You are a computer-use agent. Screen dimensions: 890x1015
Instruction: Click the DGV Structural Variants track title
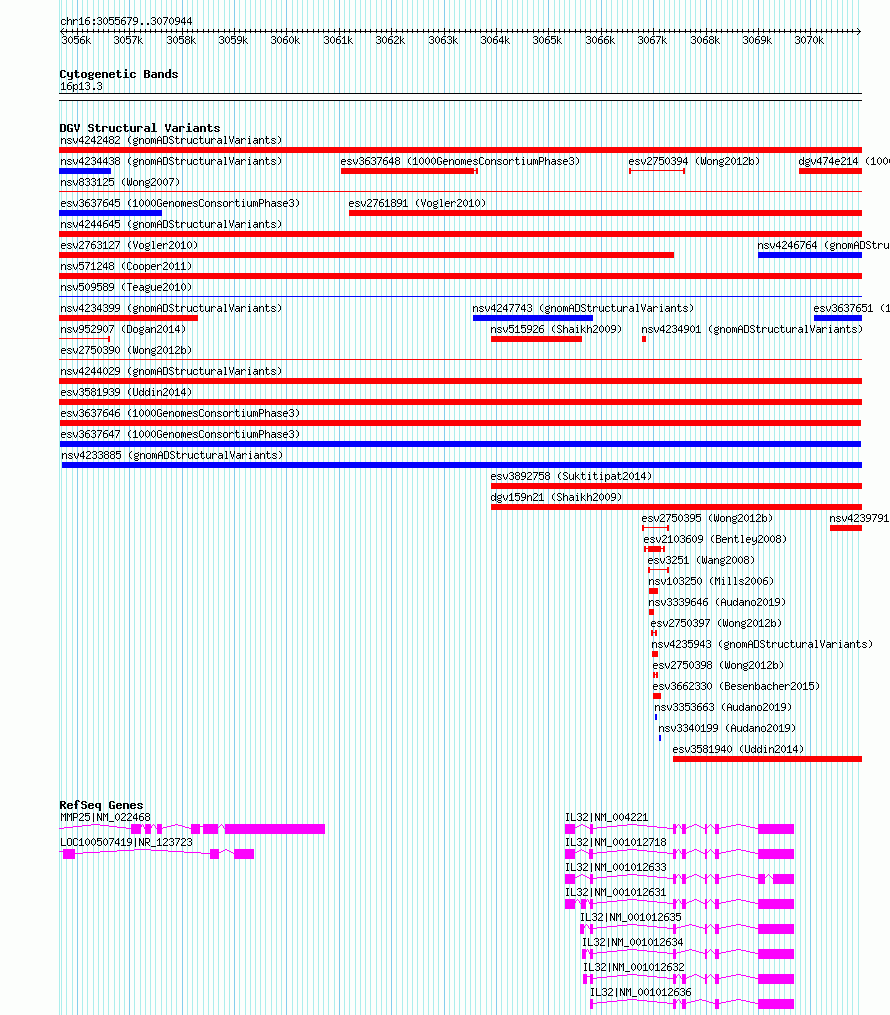140,128
